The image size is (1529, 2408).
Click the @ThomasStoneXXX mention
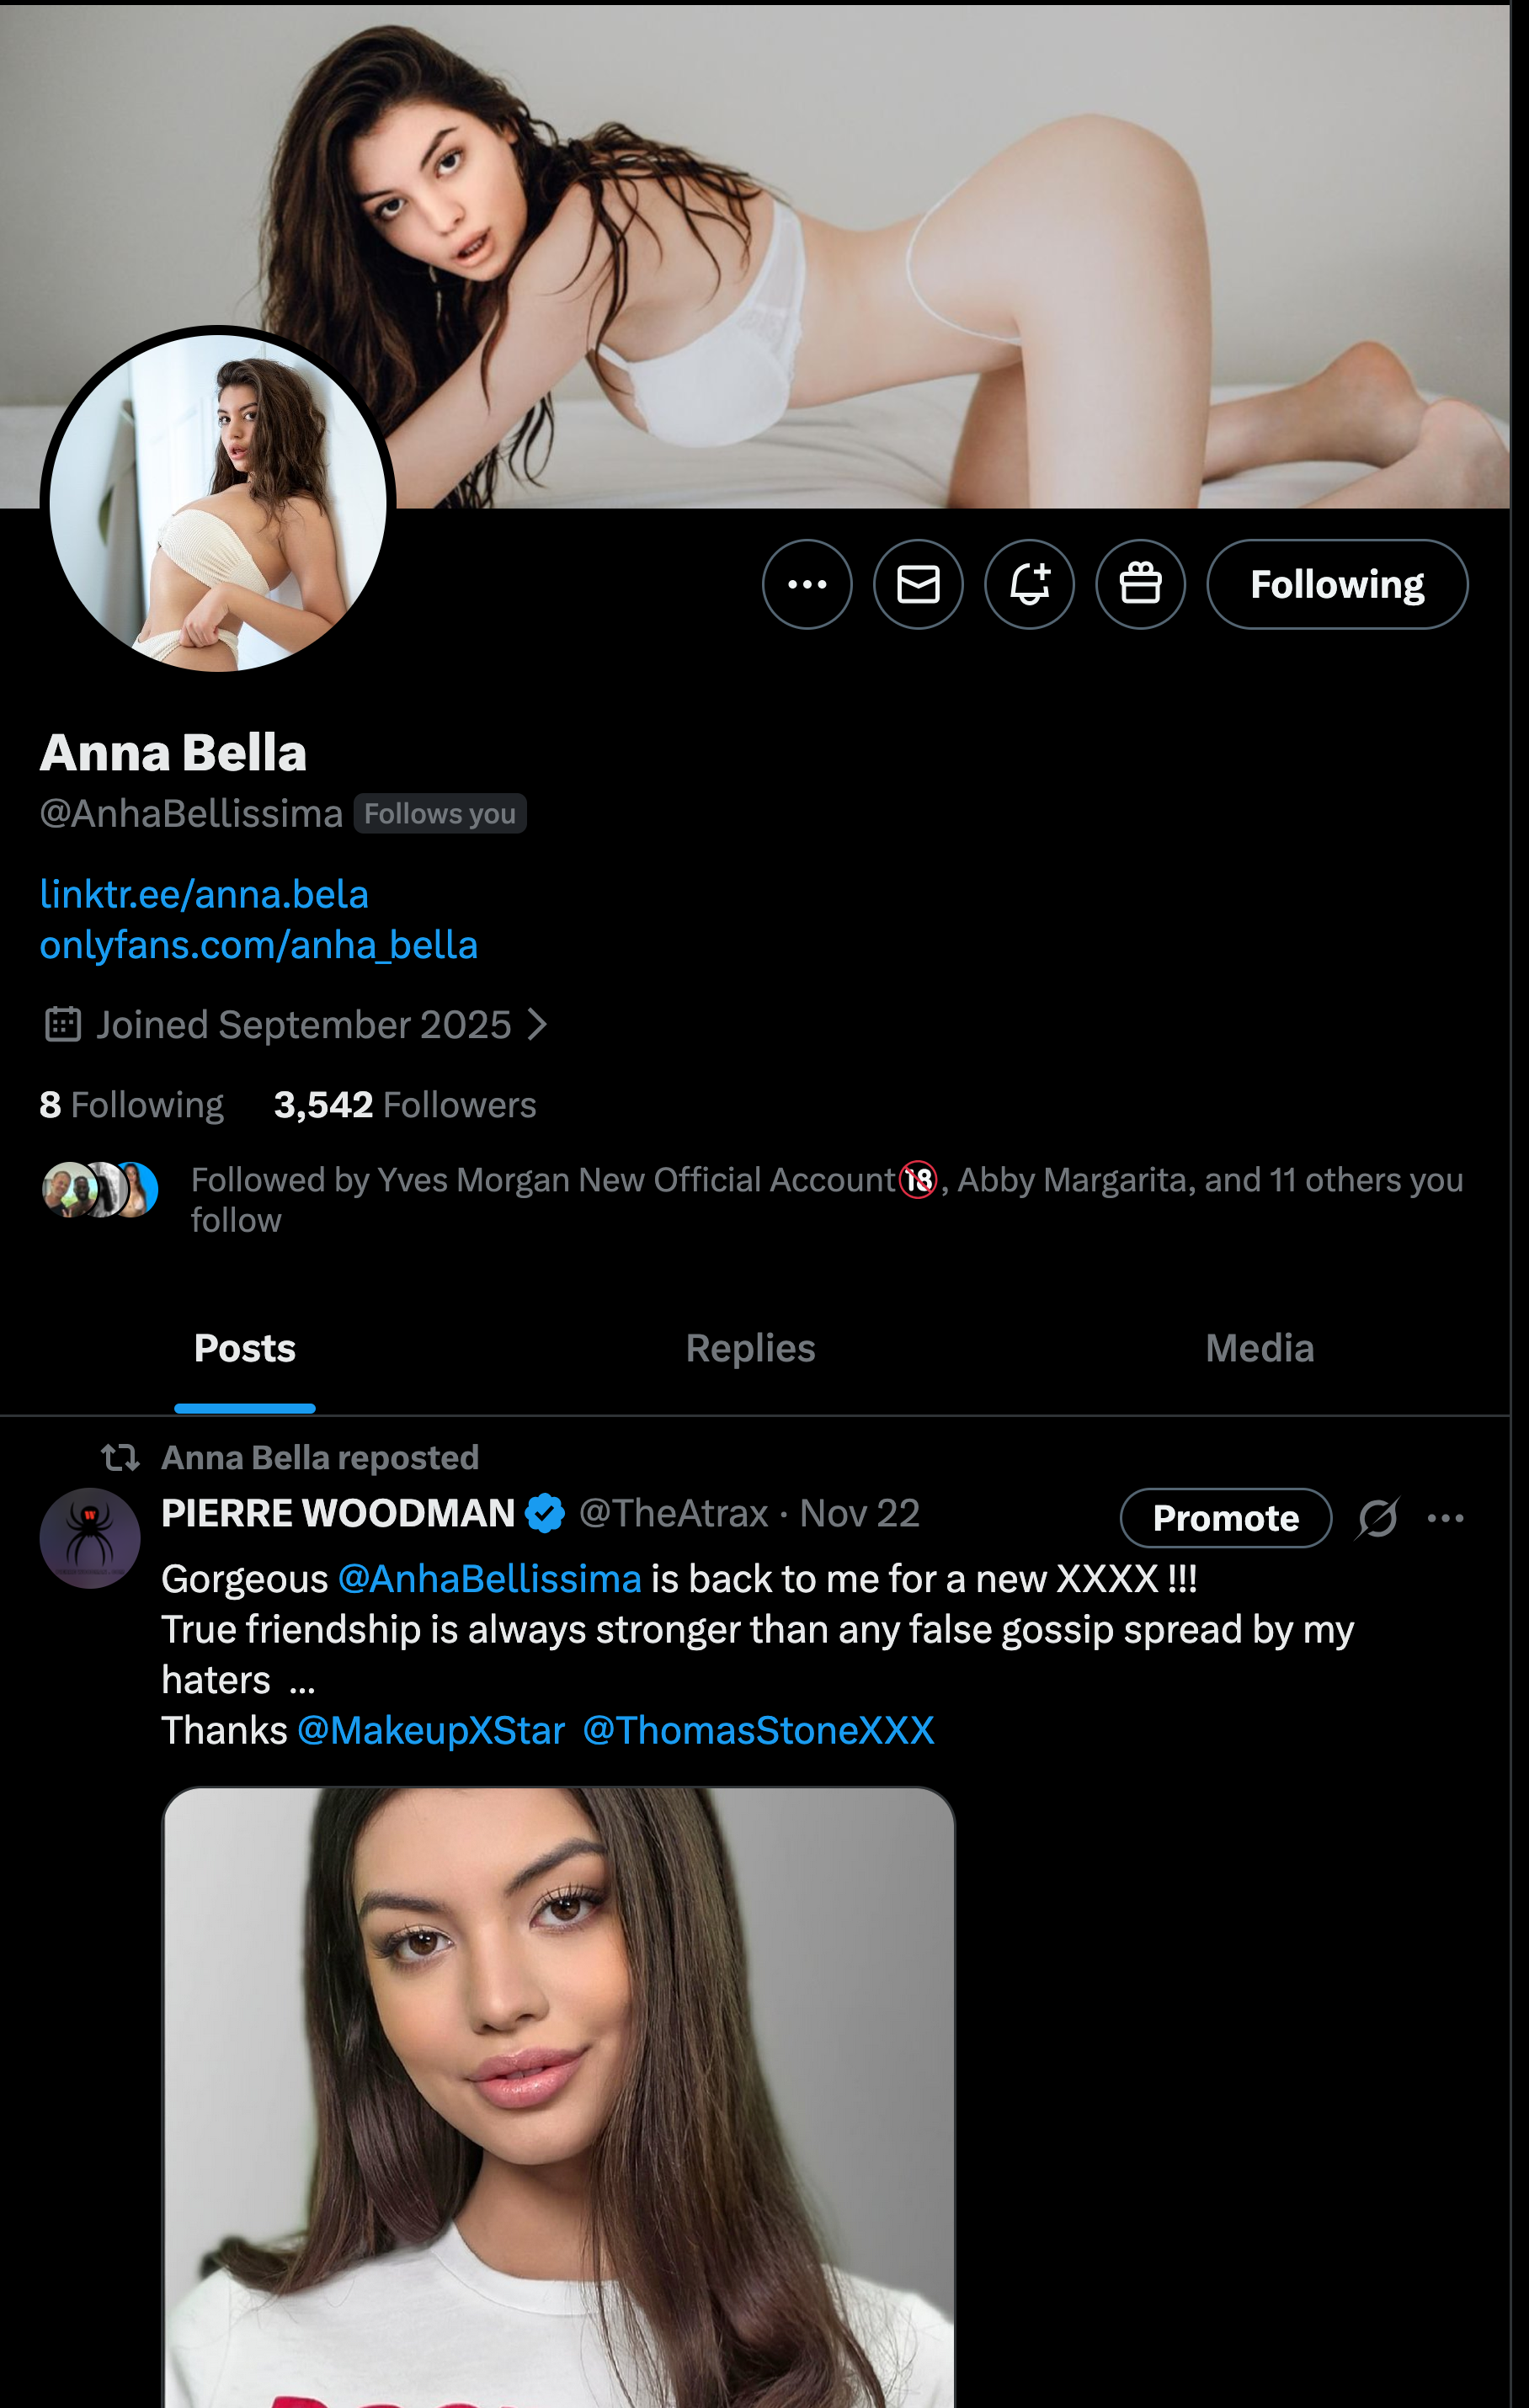pos(758,1730)
